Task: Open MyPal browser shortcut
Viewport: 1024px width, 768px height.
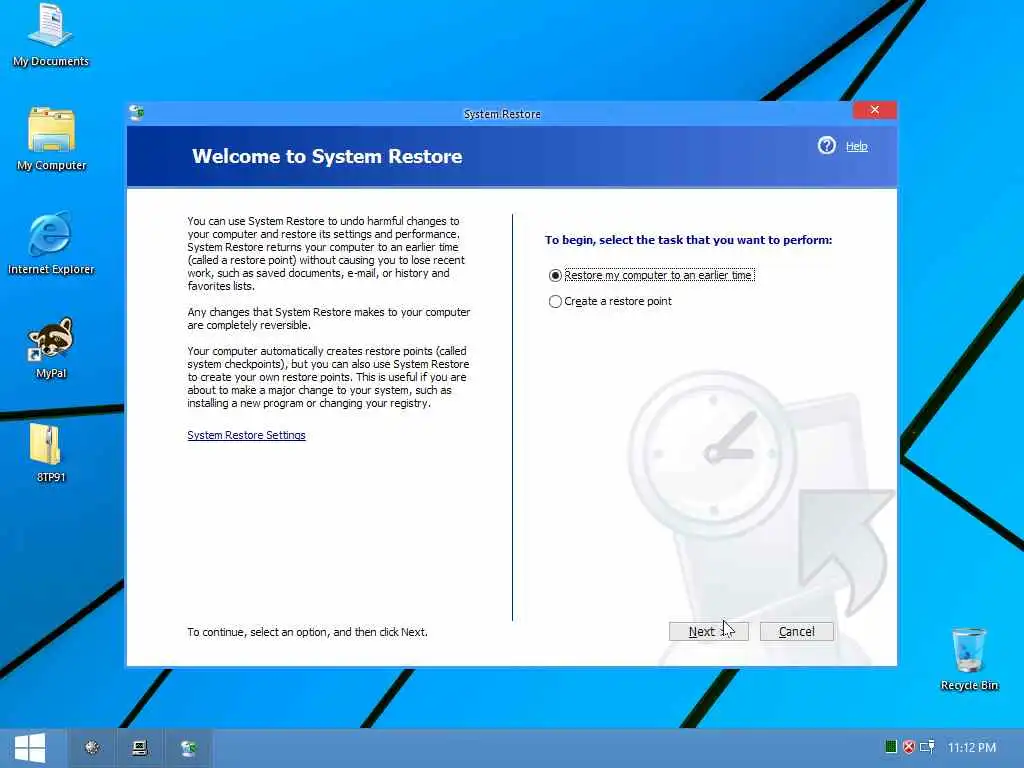Action: (51, 347)
